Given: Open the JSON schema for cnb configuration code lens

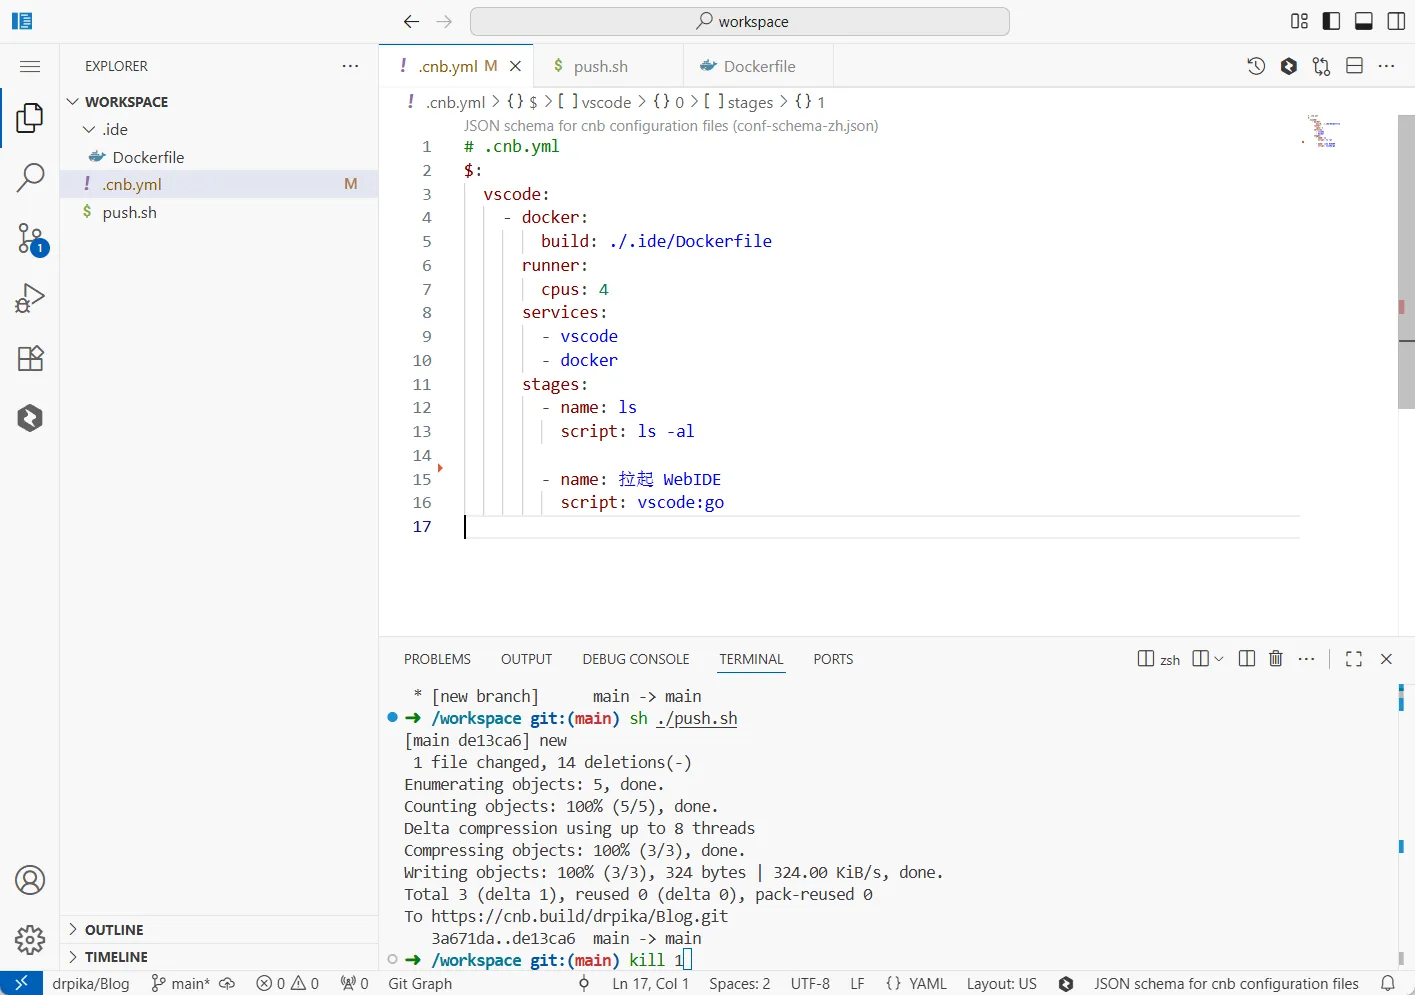Looking at the screenshot, I should pyautogui.click(x=671, y=126).
